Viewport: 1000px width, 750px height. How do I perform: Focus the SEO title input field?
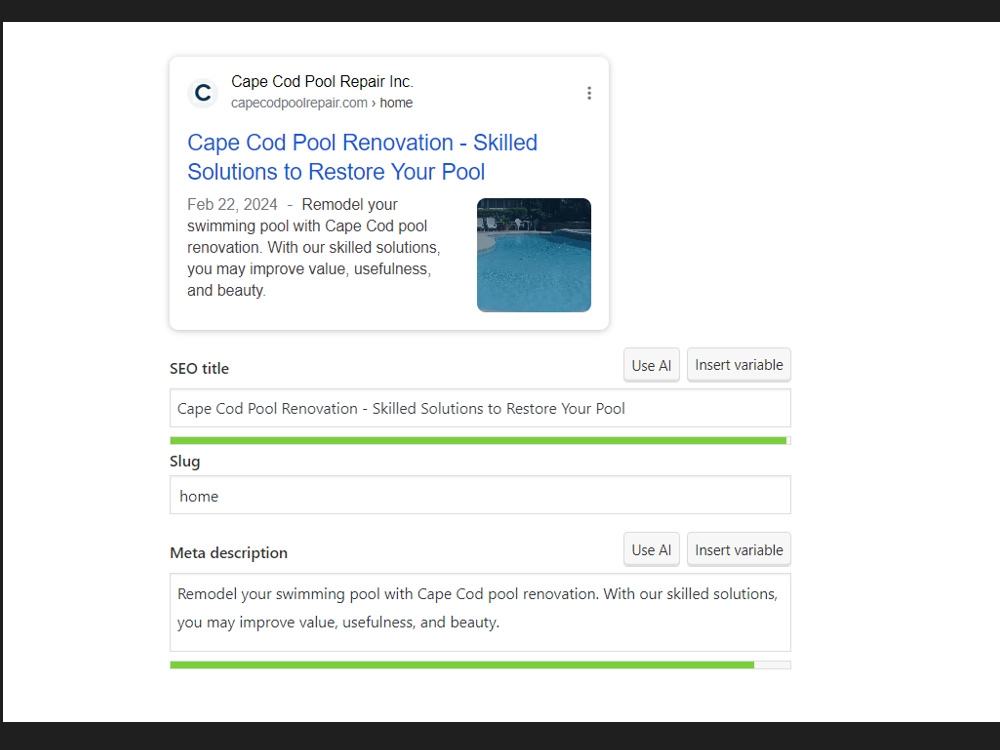coord(480,408)
